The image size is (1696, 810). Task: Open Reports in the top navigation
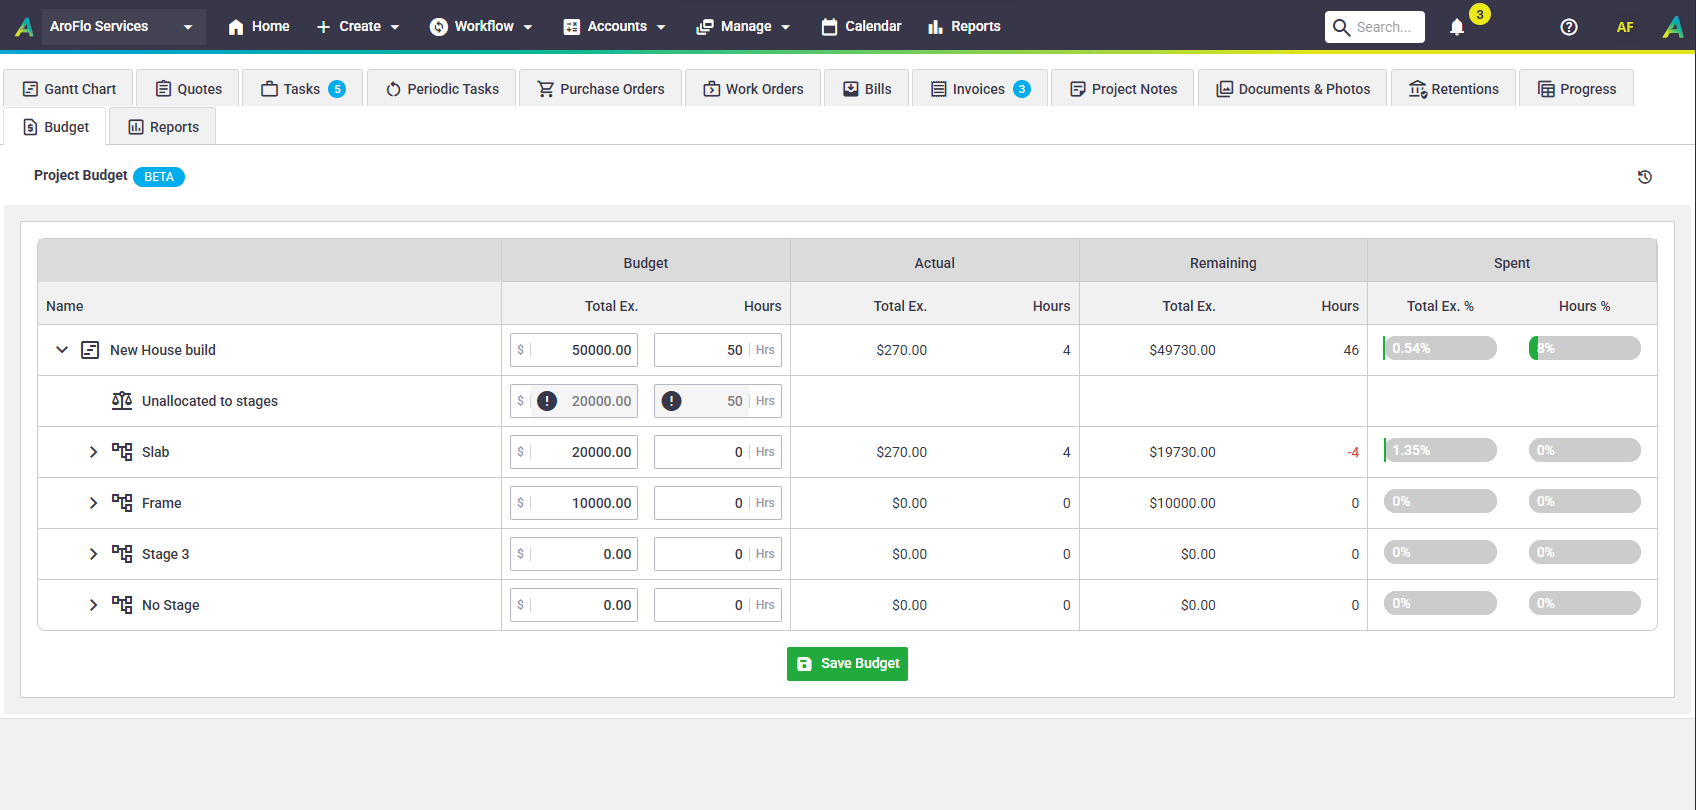click(x=964, y=27)
